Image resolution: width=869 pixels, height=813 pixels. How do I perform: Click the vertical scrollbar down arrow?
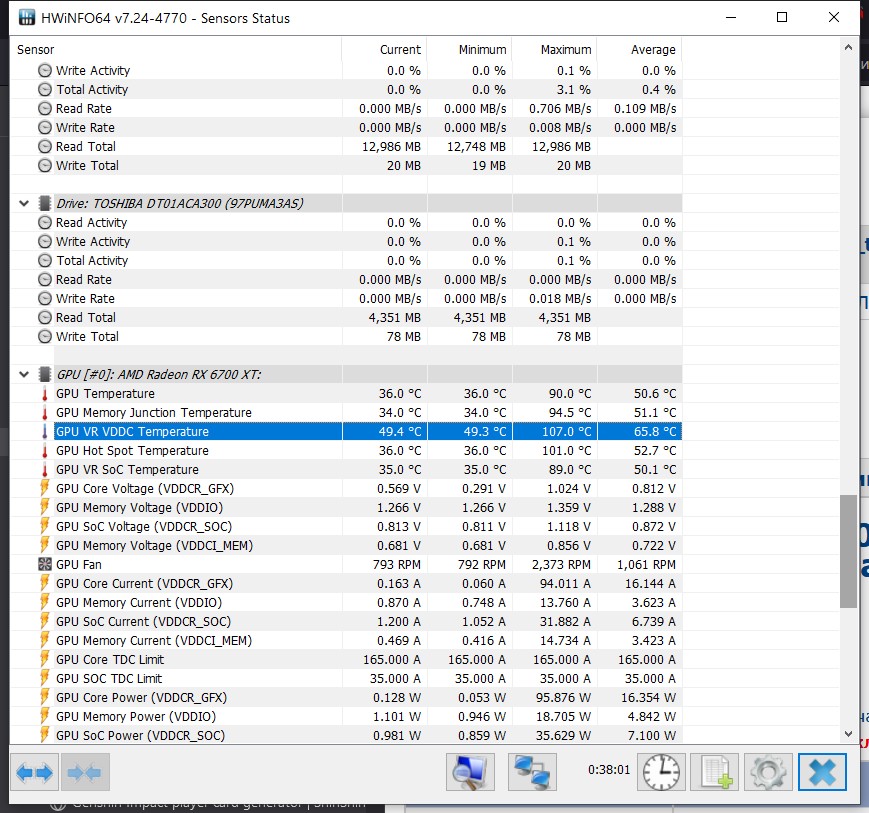[848, 734]
